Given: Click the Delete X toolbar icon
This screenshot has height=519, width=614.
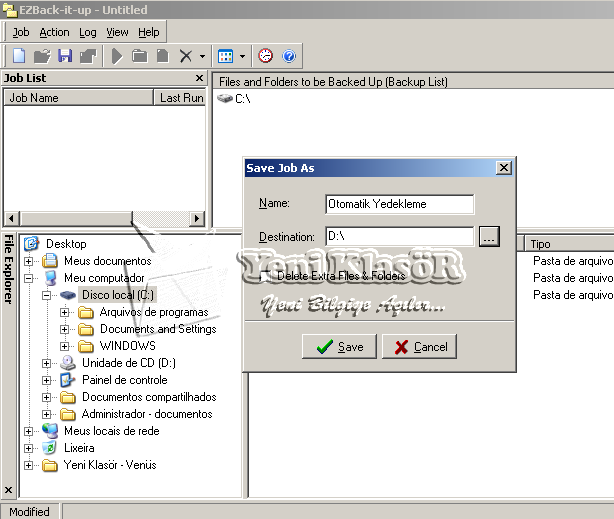Looking at the screenshot, I should pos(185,56).
